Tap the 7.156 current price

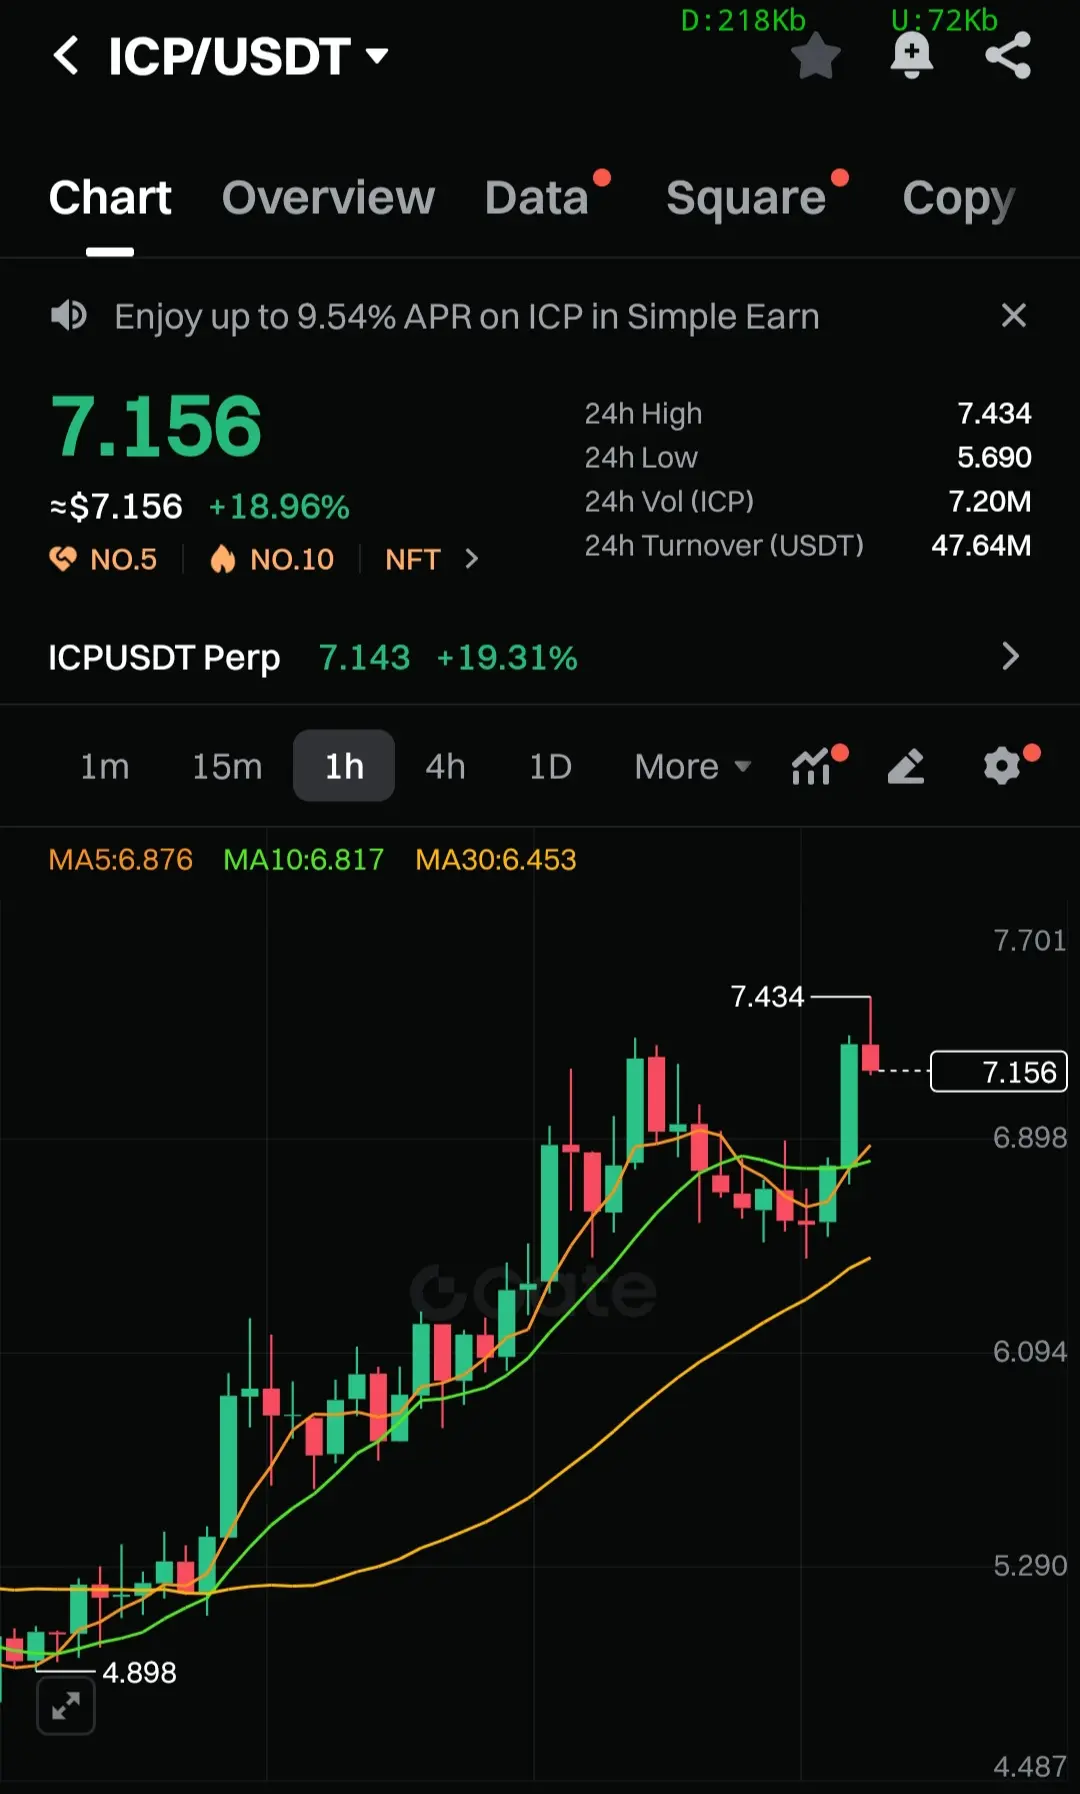pyautogui.click(x=156, y=427)
